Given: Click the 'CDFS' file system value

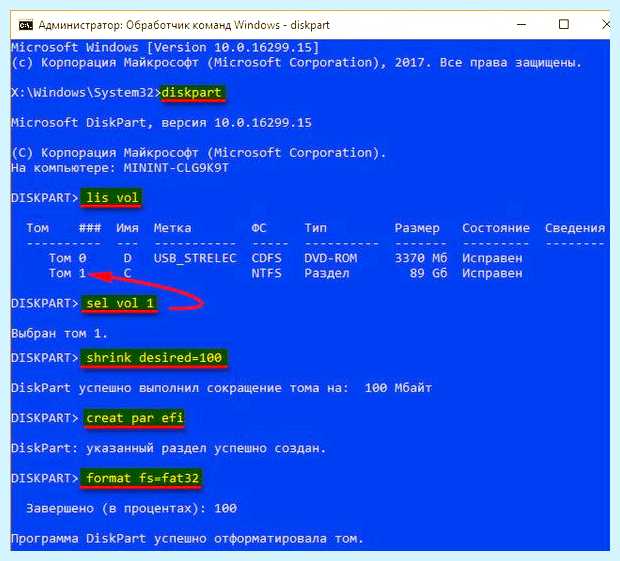Looking at the screenshot, I should 267,258.
